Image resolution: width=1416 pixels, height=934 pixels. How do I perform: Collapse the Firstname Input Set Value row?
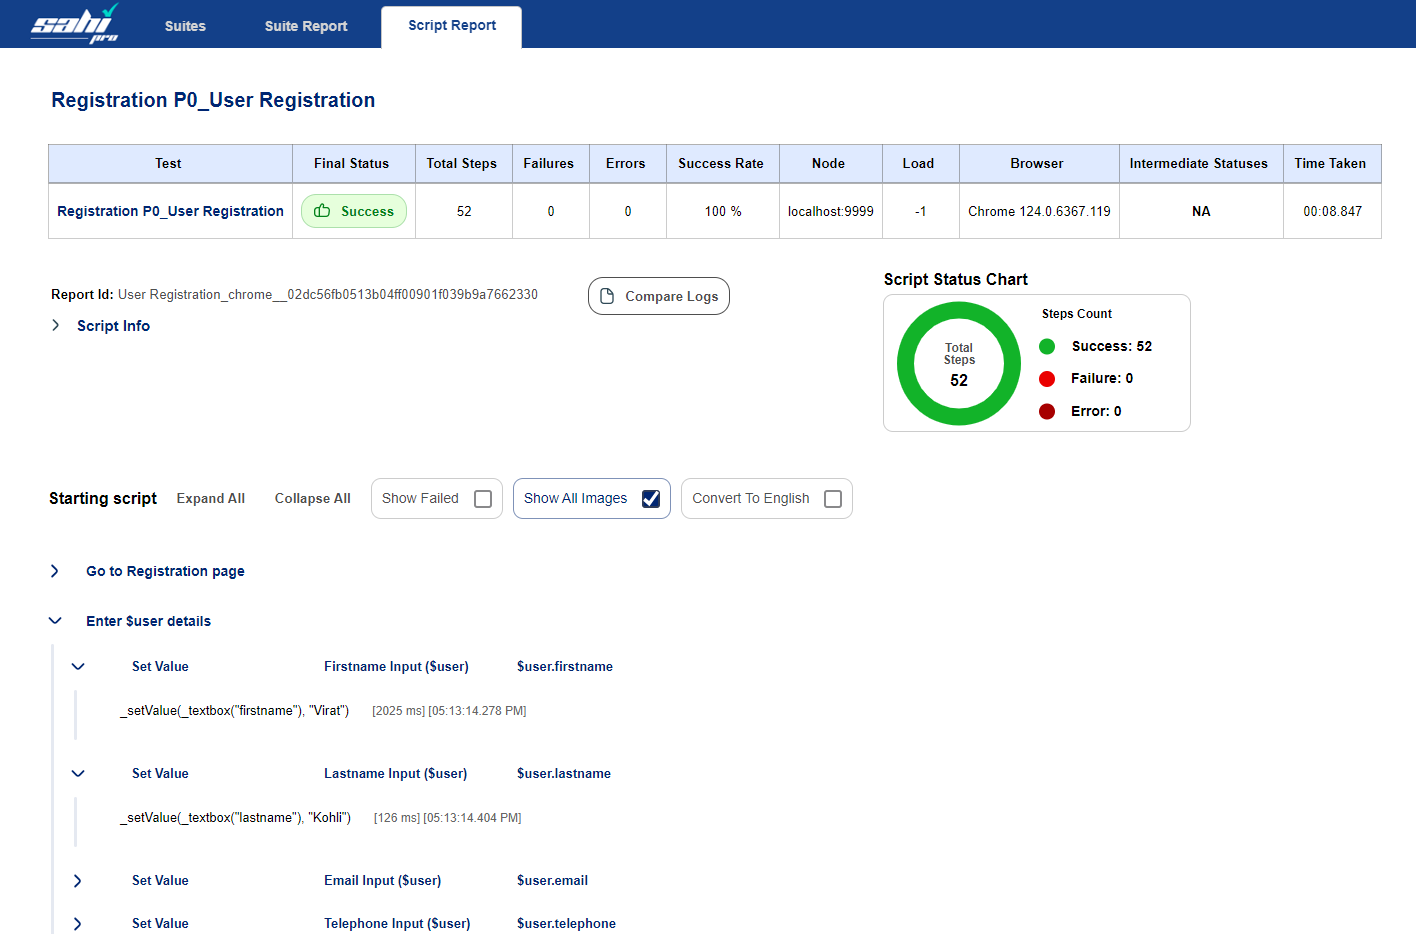pos(78,667)
